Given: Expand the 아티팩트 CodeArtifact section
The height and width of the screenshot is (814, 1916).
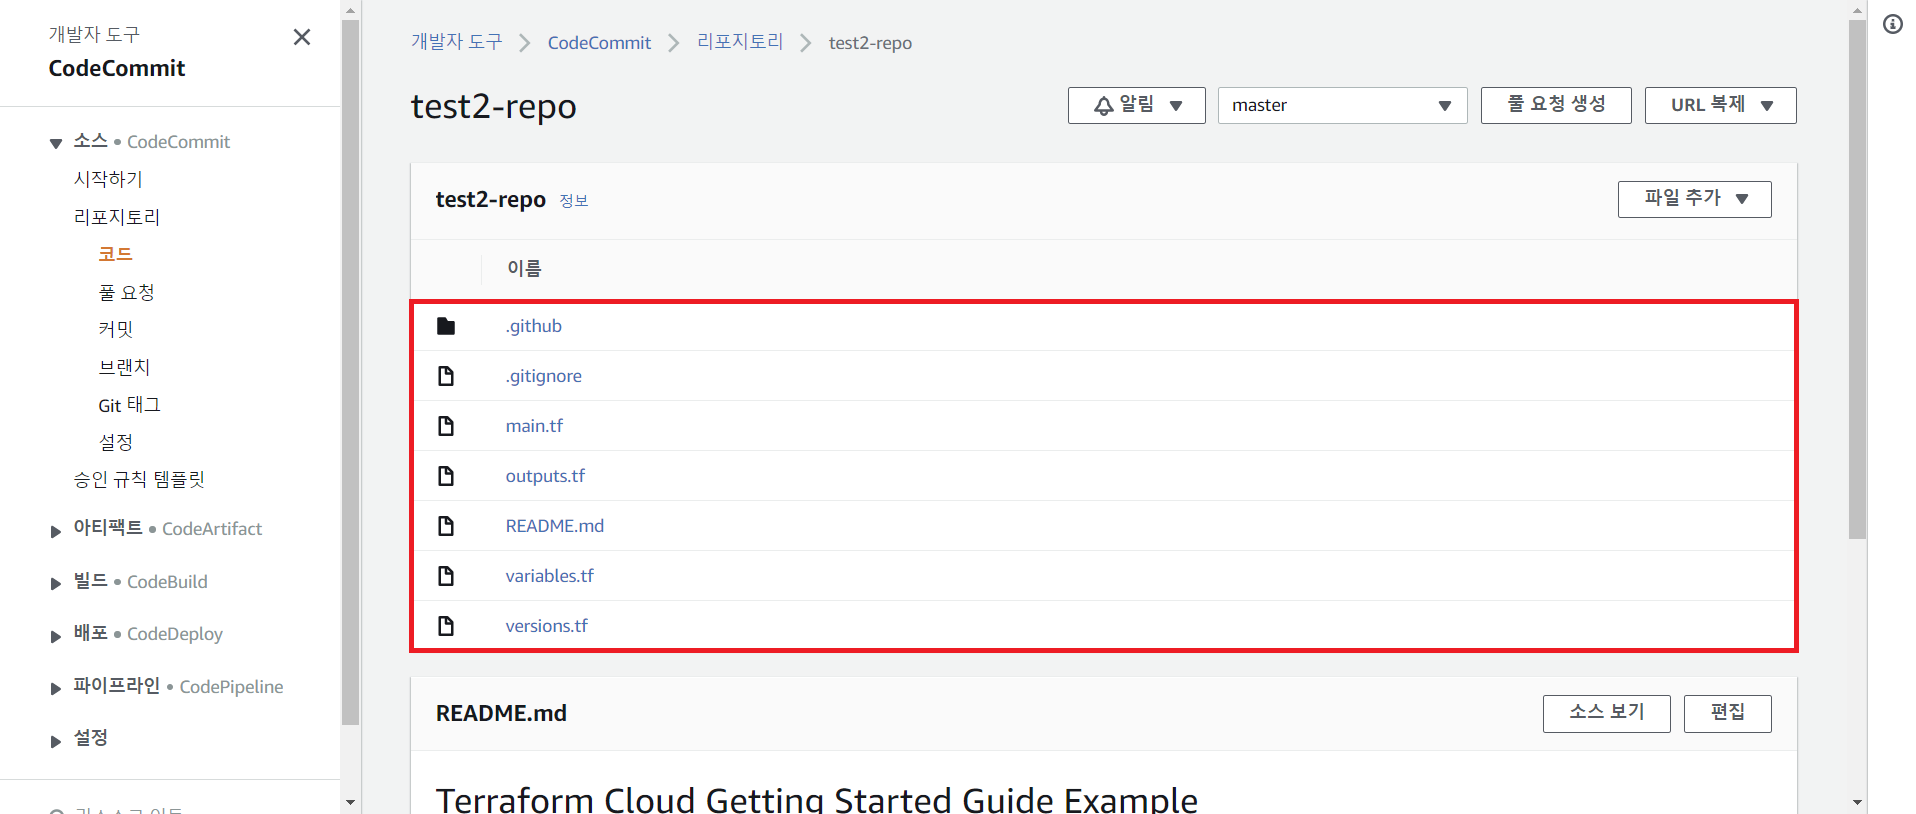Looking at the screenshot, I should pos(56,531).
